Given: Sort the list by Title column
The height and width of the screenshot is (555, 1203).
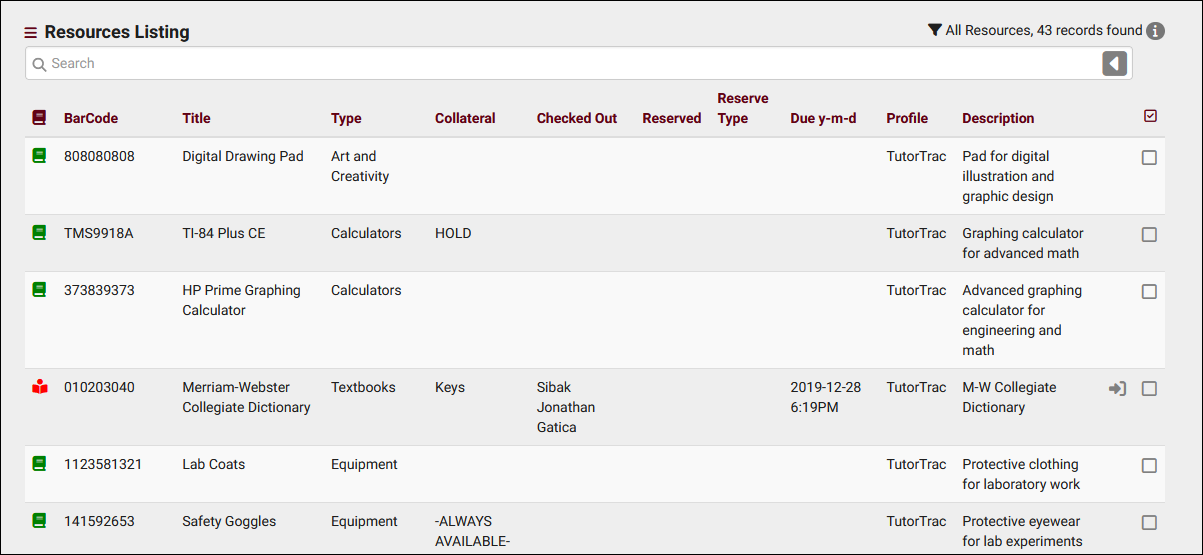Looking at the screenshot, I should pyautogui.click(x=196, y=118).
